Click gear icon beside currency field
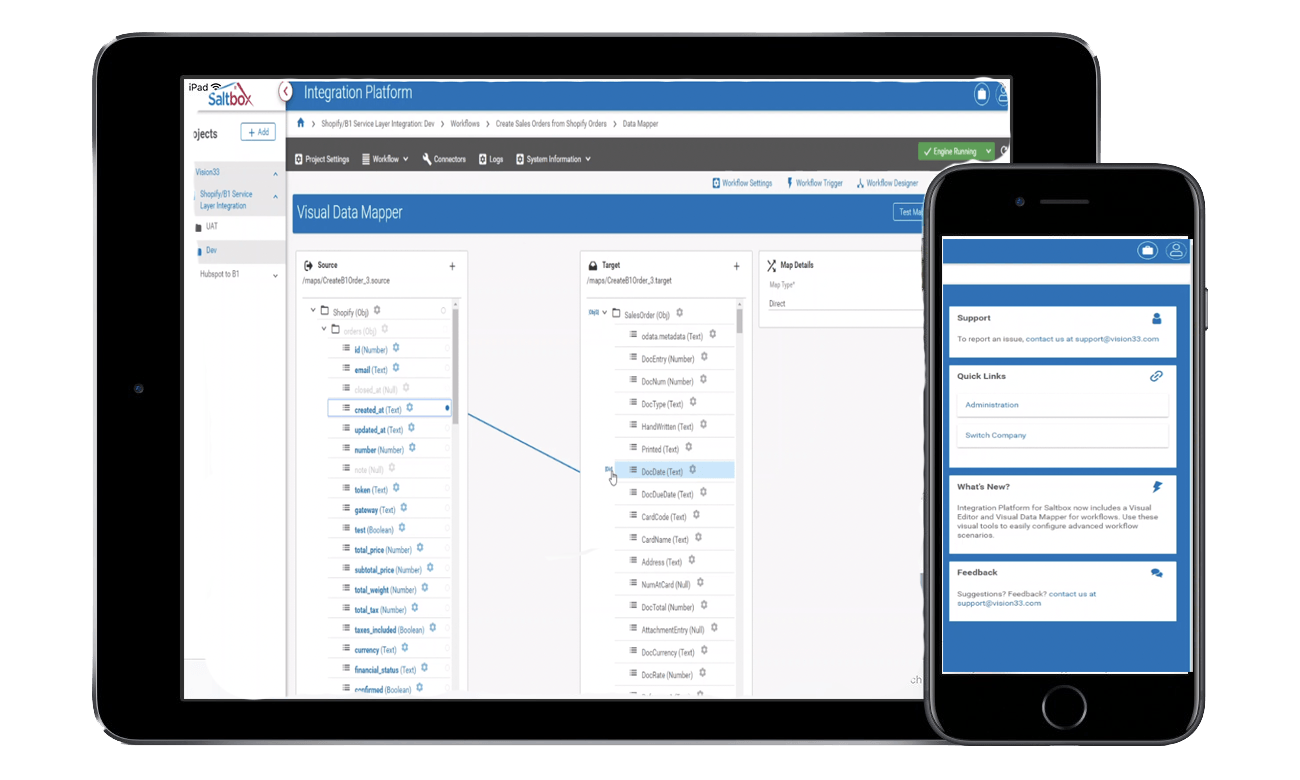Screen dimensions: 1300x780 [x=405, y=648]
